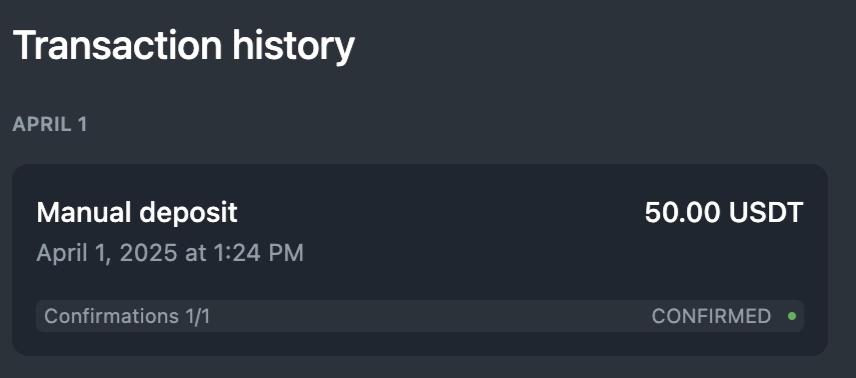Click the word "Transaction" in the heading
This screenshot has height=378, width=856.
[x=117, y=45]
